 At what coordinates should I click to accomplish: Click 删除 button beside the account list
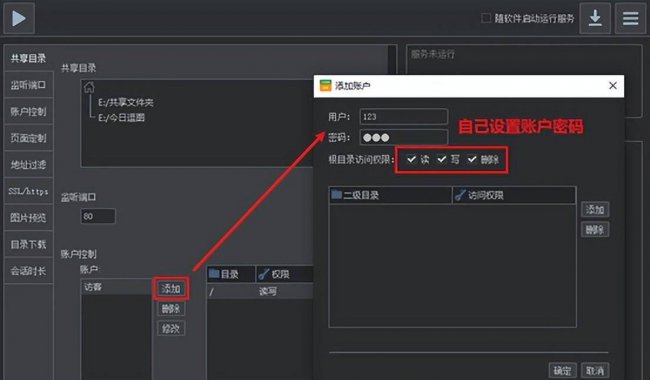click(x=171, y=308)
